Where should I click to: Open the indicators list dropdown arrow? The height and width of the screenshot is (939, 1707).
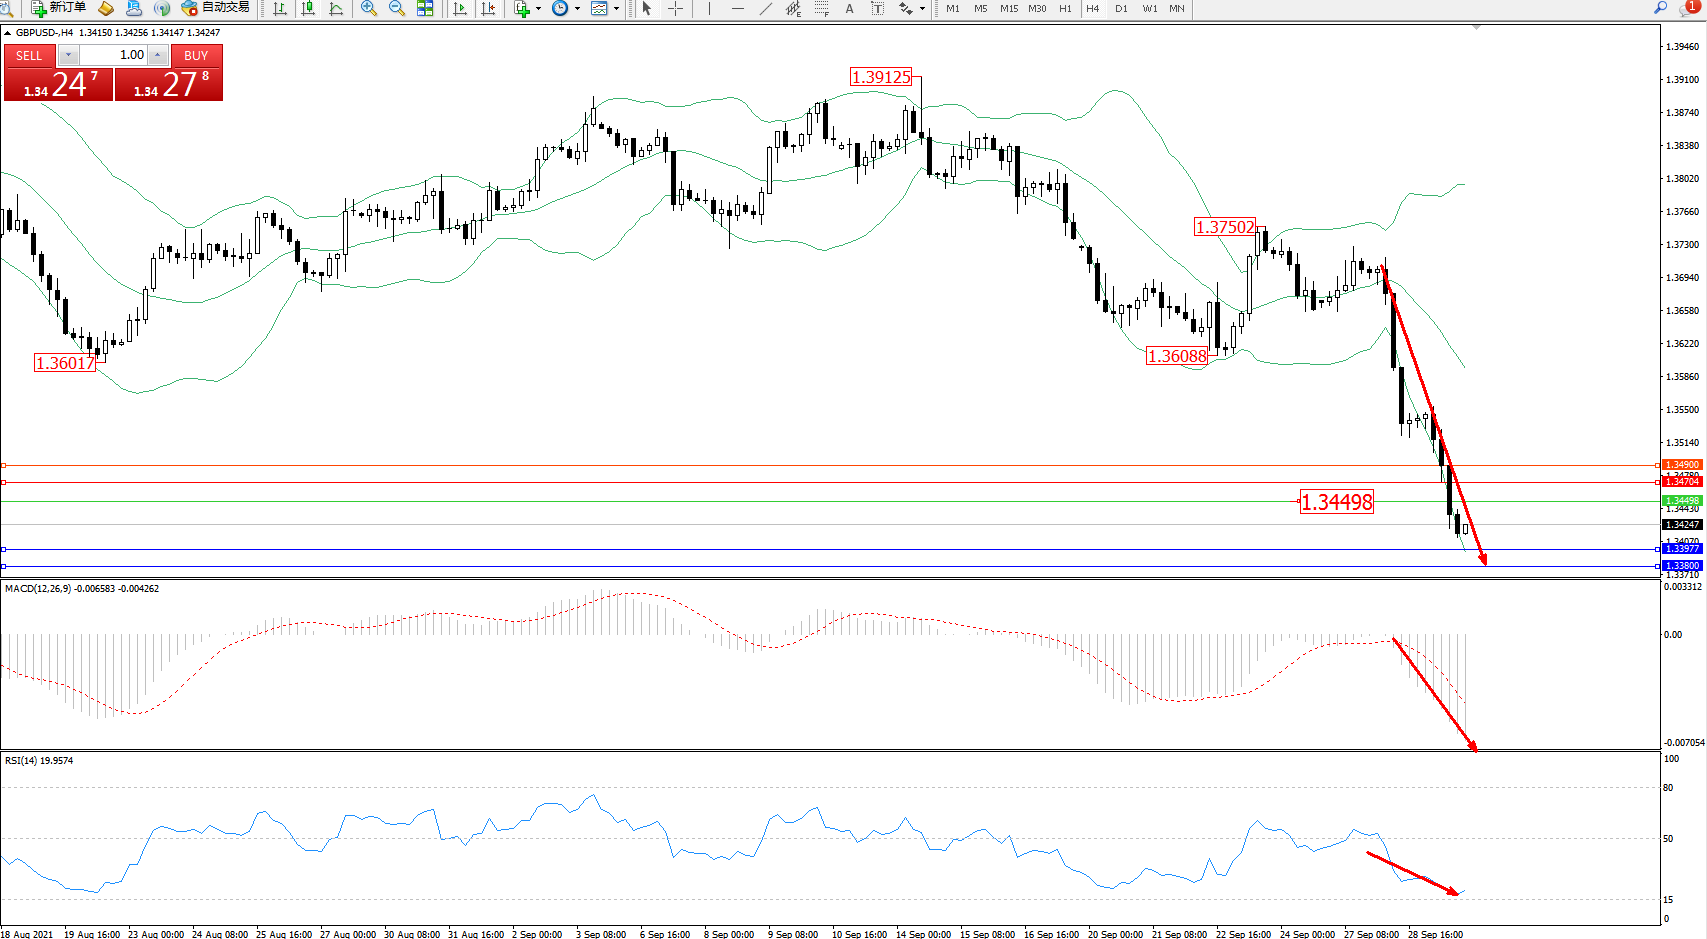[x=538, y=8]
